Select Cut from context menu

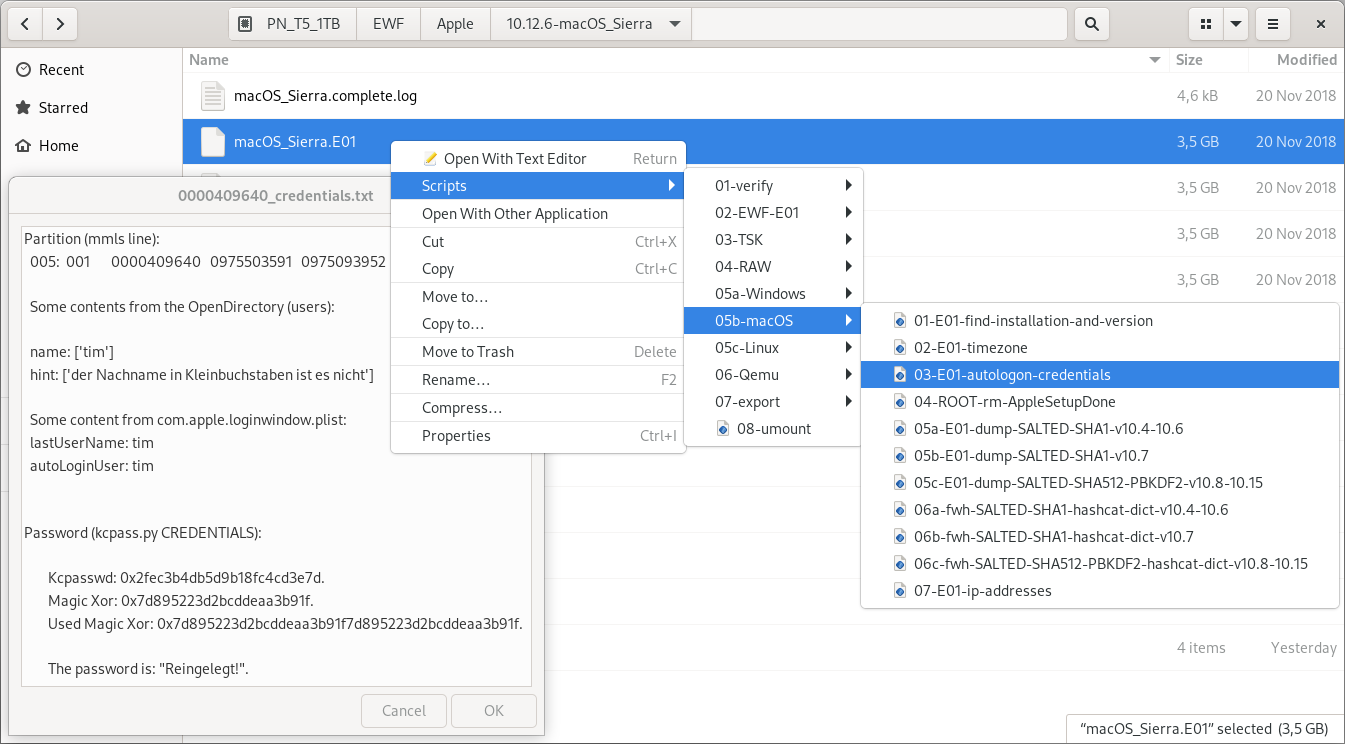click(538, 242)
